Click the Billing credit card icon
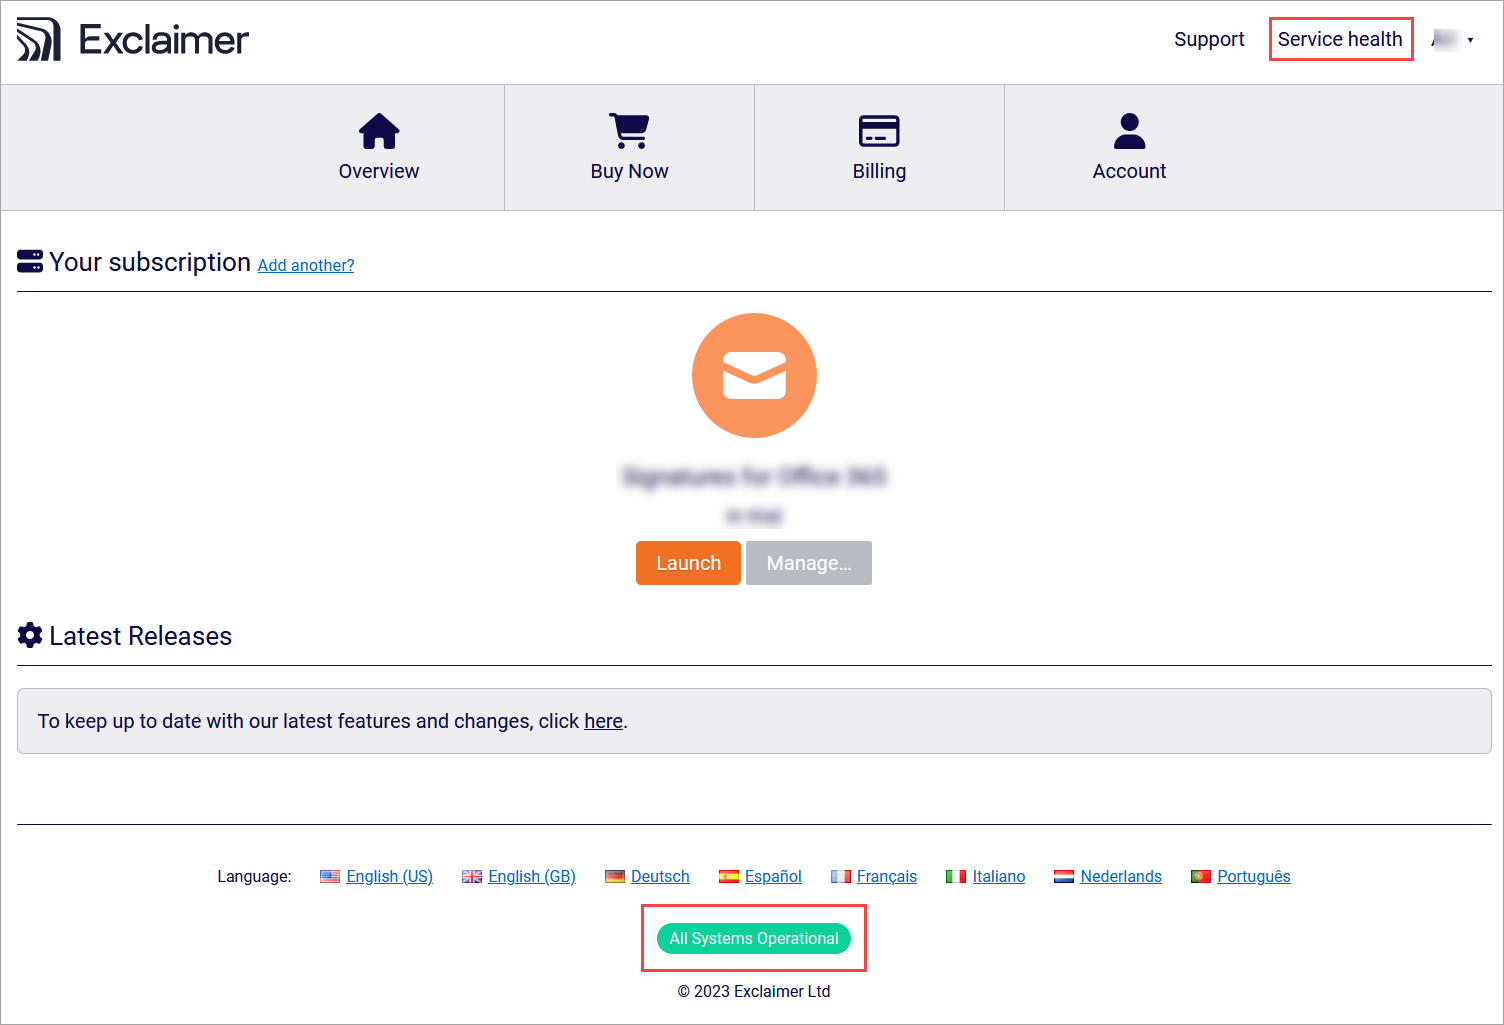The width and height of the screenshot is (1504, 1025). (878, 130)
